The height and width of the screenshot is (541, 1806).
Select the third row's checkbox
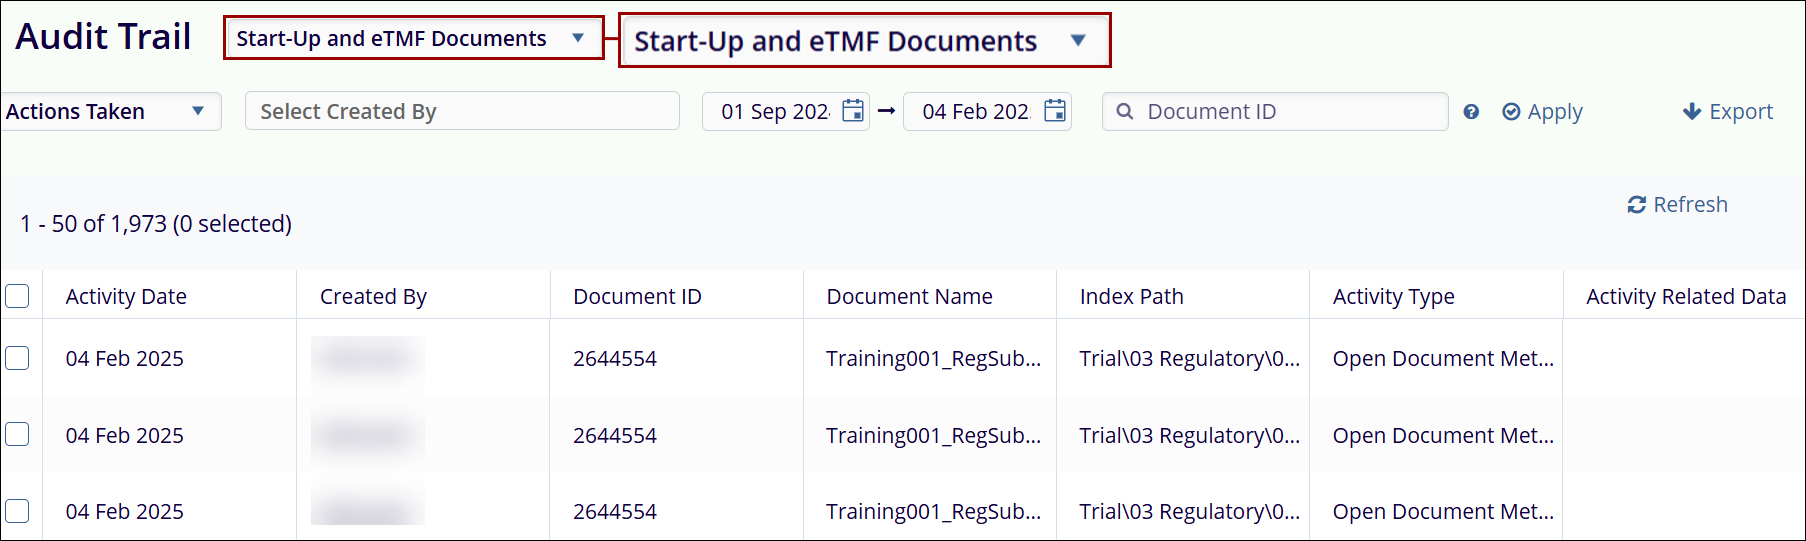pyautogui.click(x=18, y=511)
